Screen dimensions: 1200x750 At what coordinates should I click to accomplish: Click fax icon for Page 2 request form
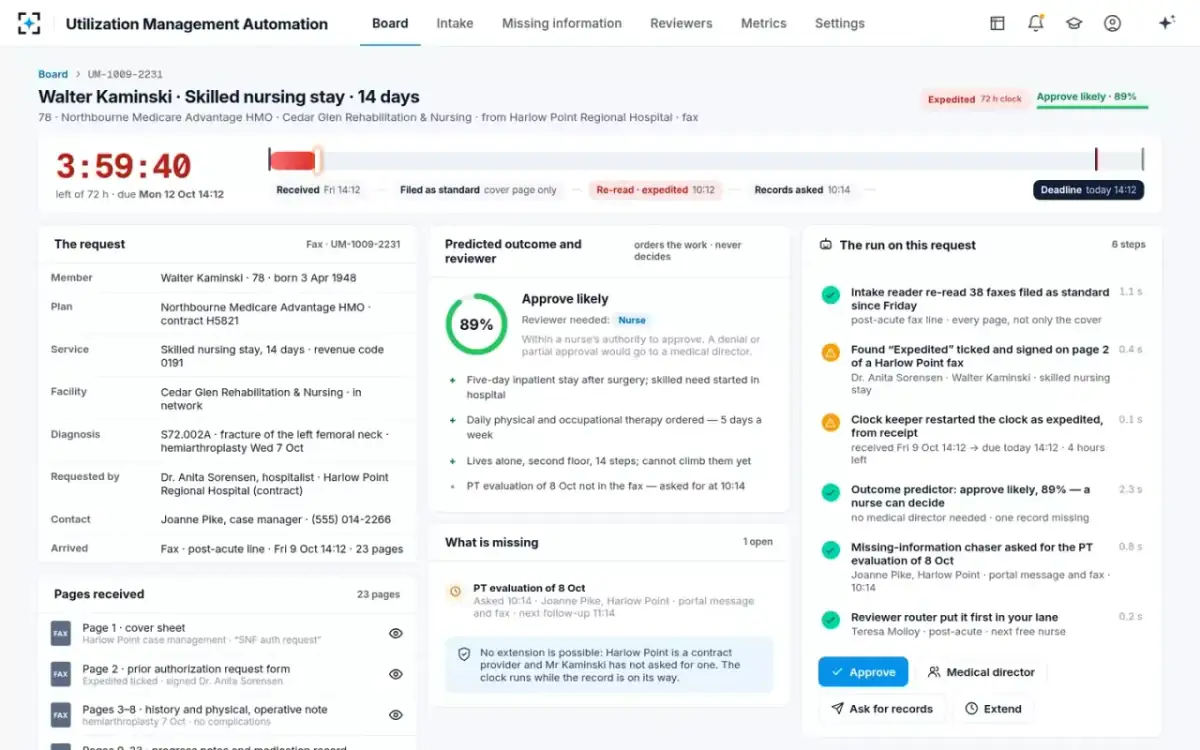click(61, 674)
